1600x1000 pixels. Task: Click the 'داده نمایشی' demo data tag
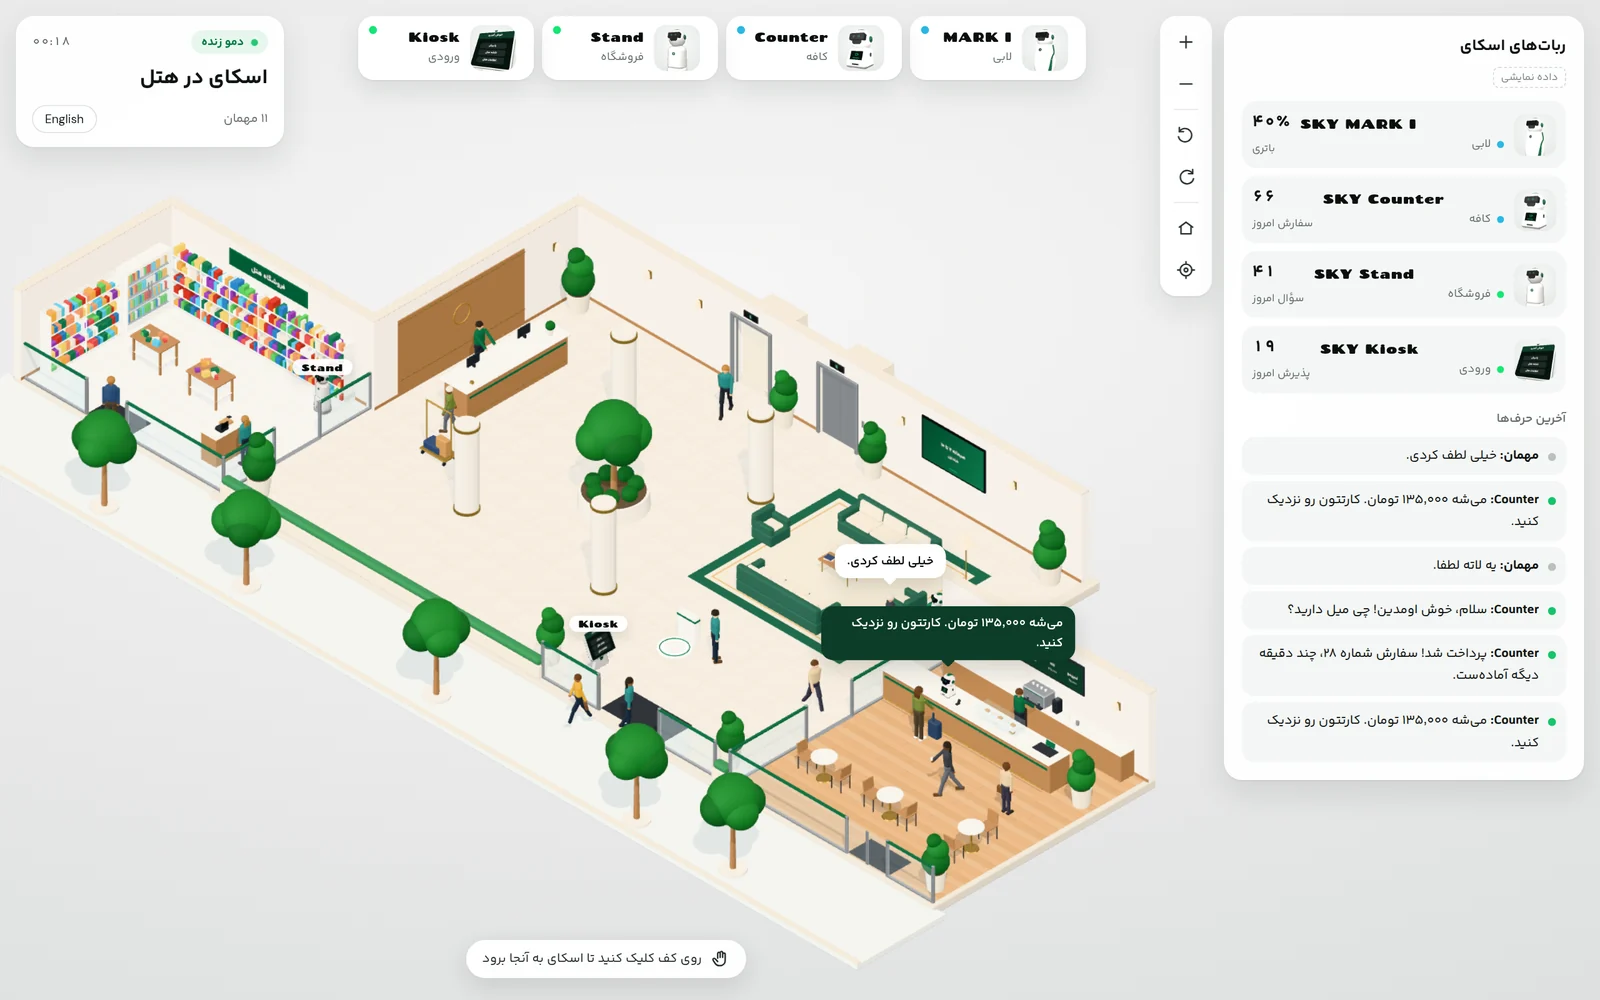(1529, 77)
